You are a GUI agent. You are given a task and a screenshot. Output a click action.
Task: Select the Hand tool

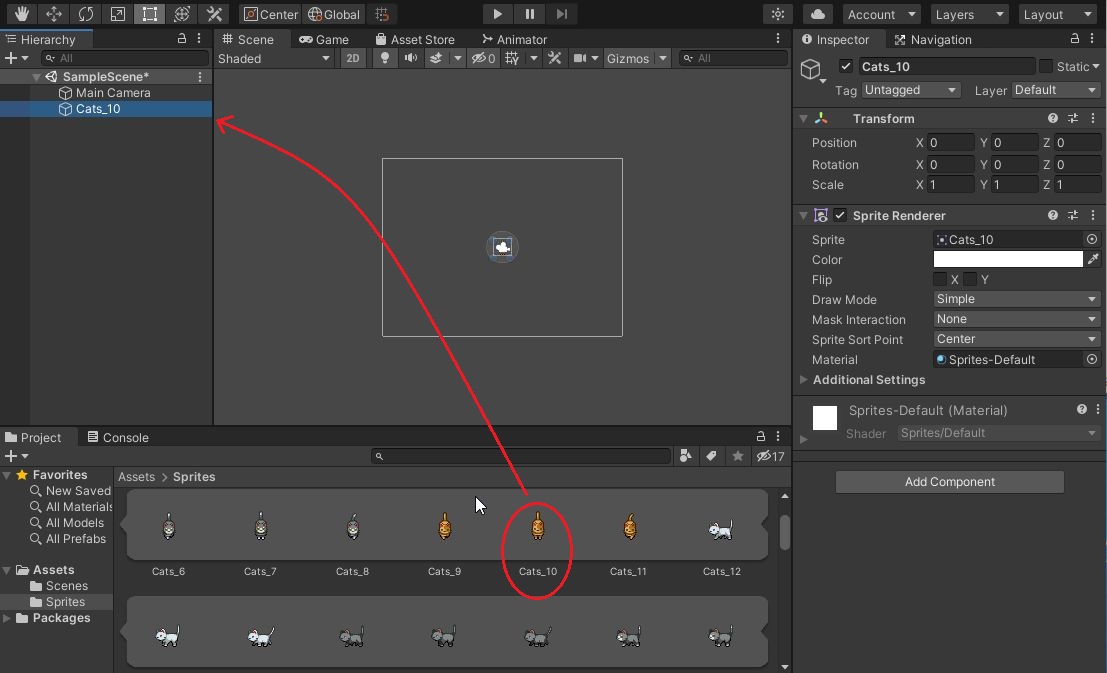tap(21, 13)
